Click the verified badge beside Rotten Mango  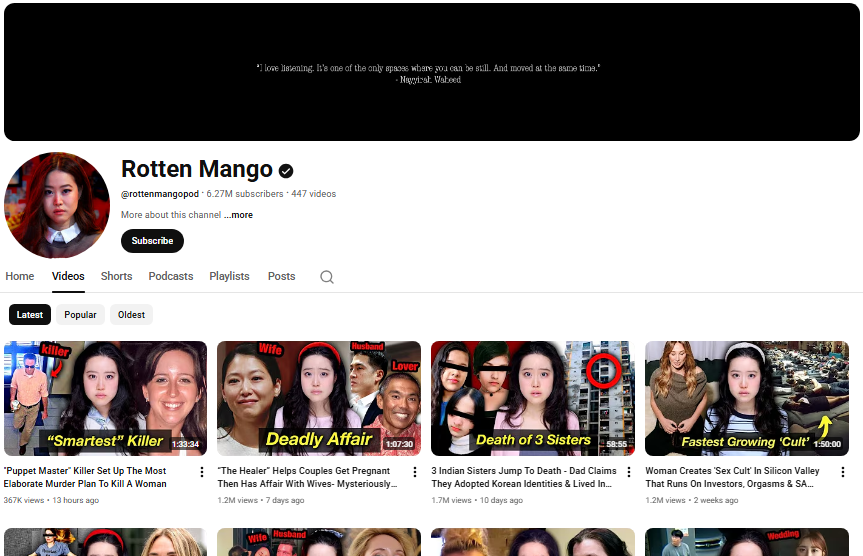pos(286,171)
